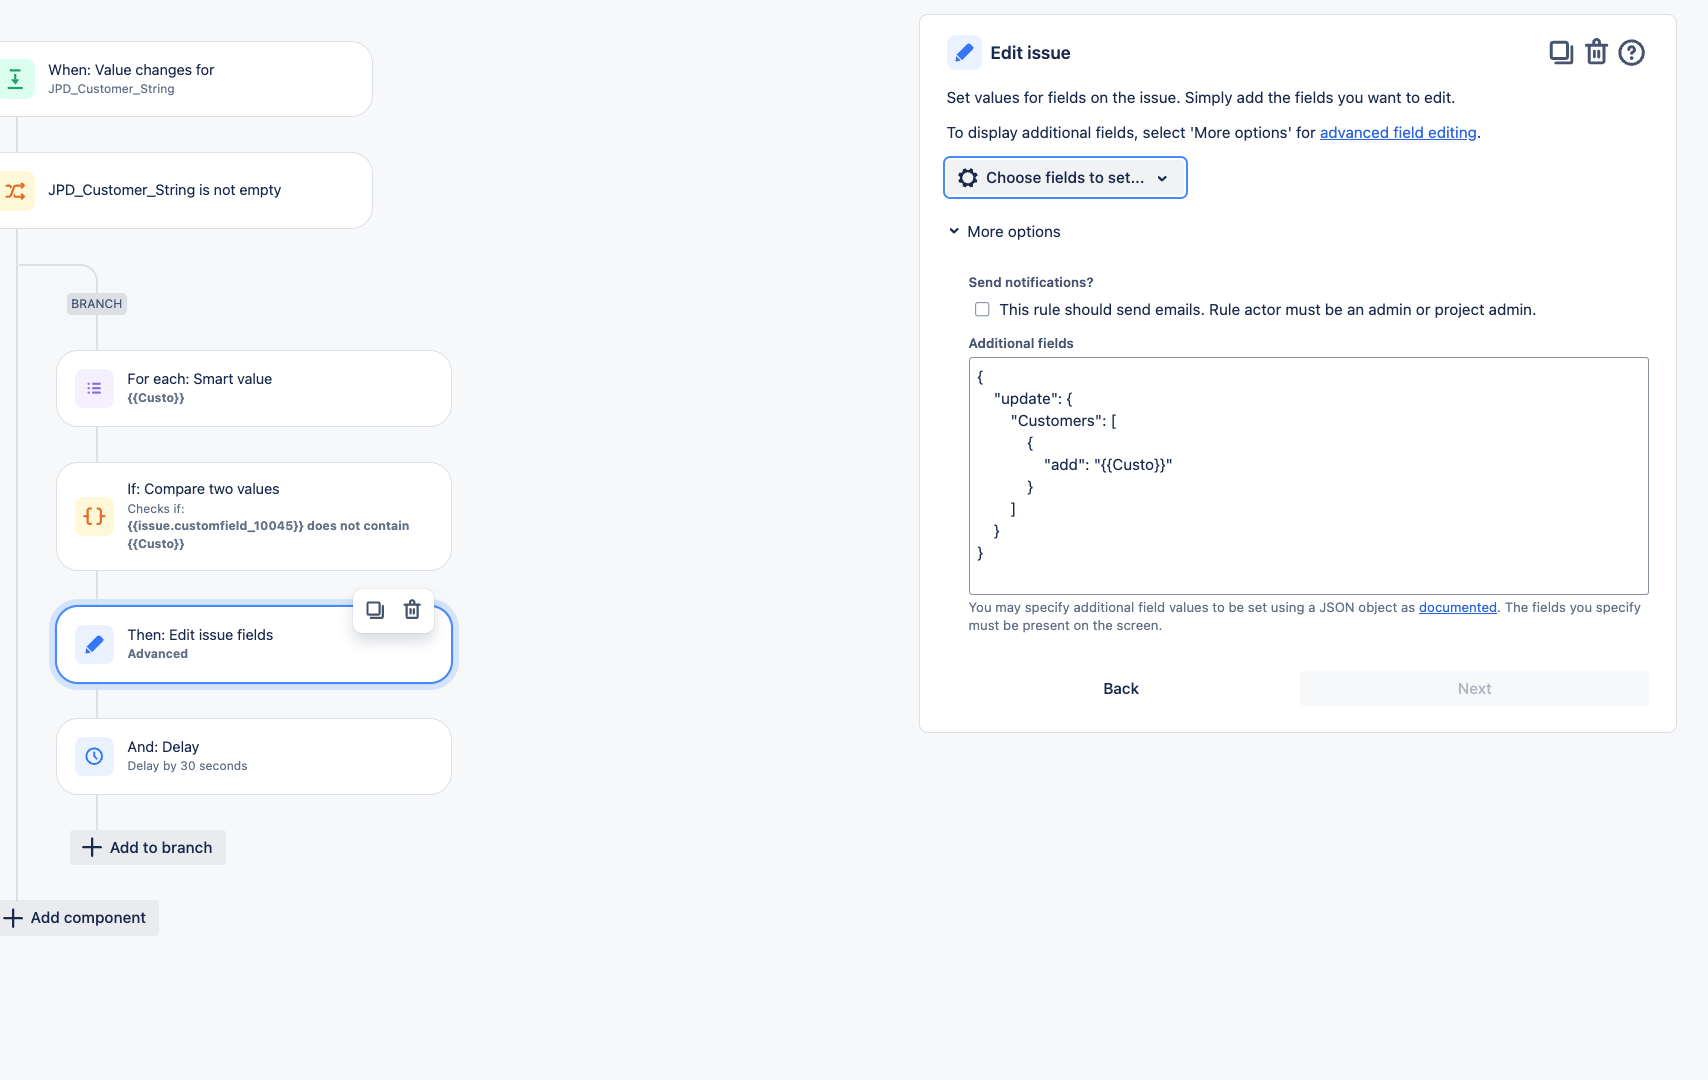
Task: Click the clock icon on the Delay component
Action: point(94,756)
